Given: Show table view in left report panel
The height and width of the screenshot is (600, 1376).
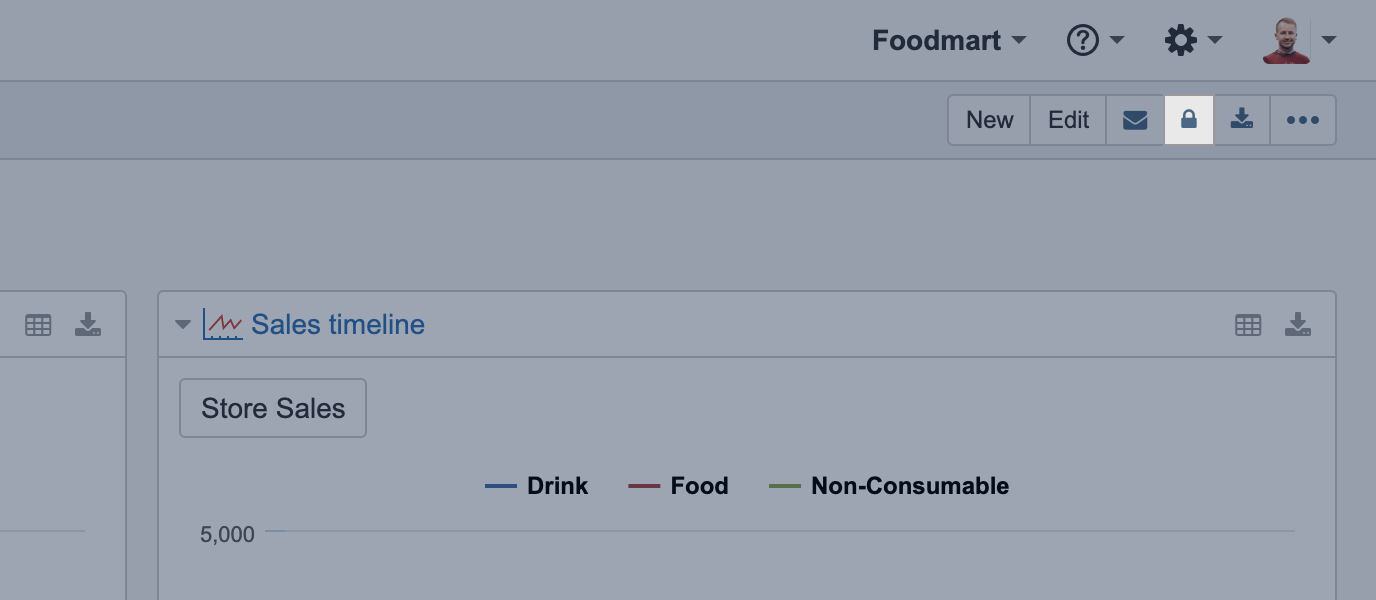Looking at the screenshot, I should (38, 325).
